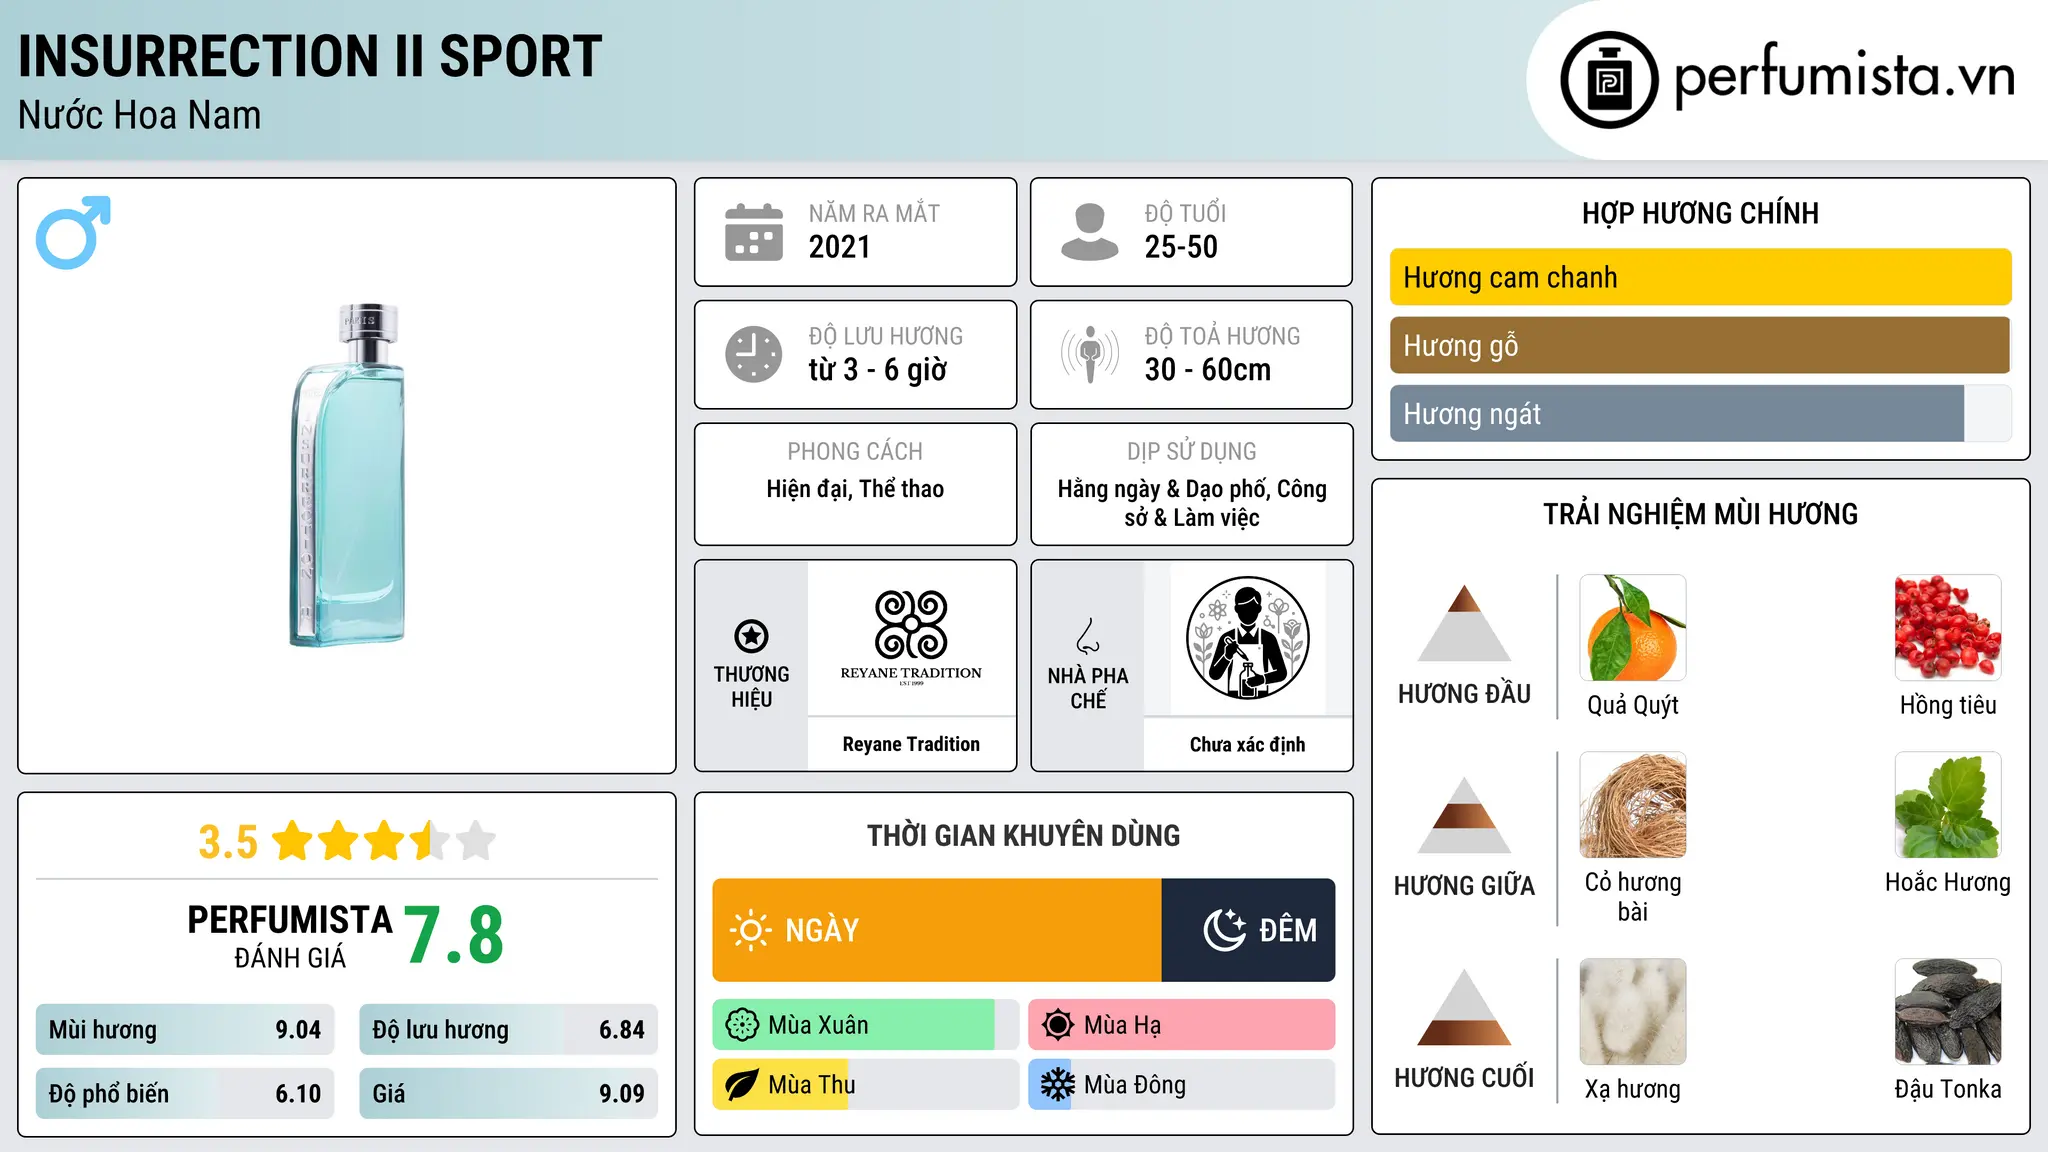Open the perfumista.vn site name
This screenshot has width=2048, height=1152.
click(1845, 76)
